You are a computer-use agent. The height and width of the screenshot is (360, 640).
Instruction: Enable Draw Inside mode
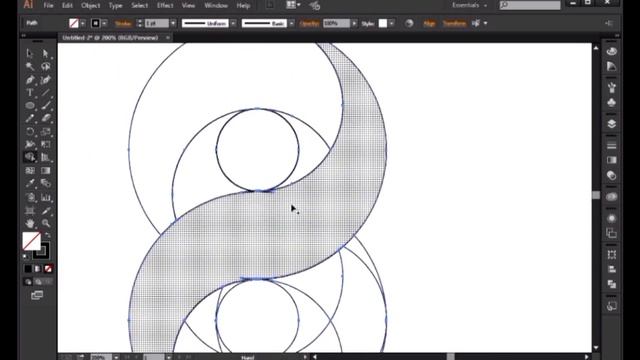pyautogui.click(x=48, y=282)
